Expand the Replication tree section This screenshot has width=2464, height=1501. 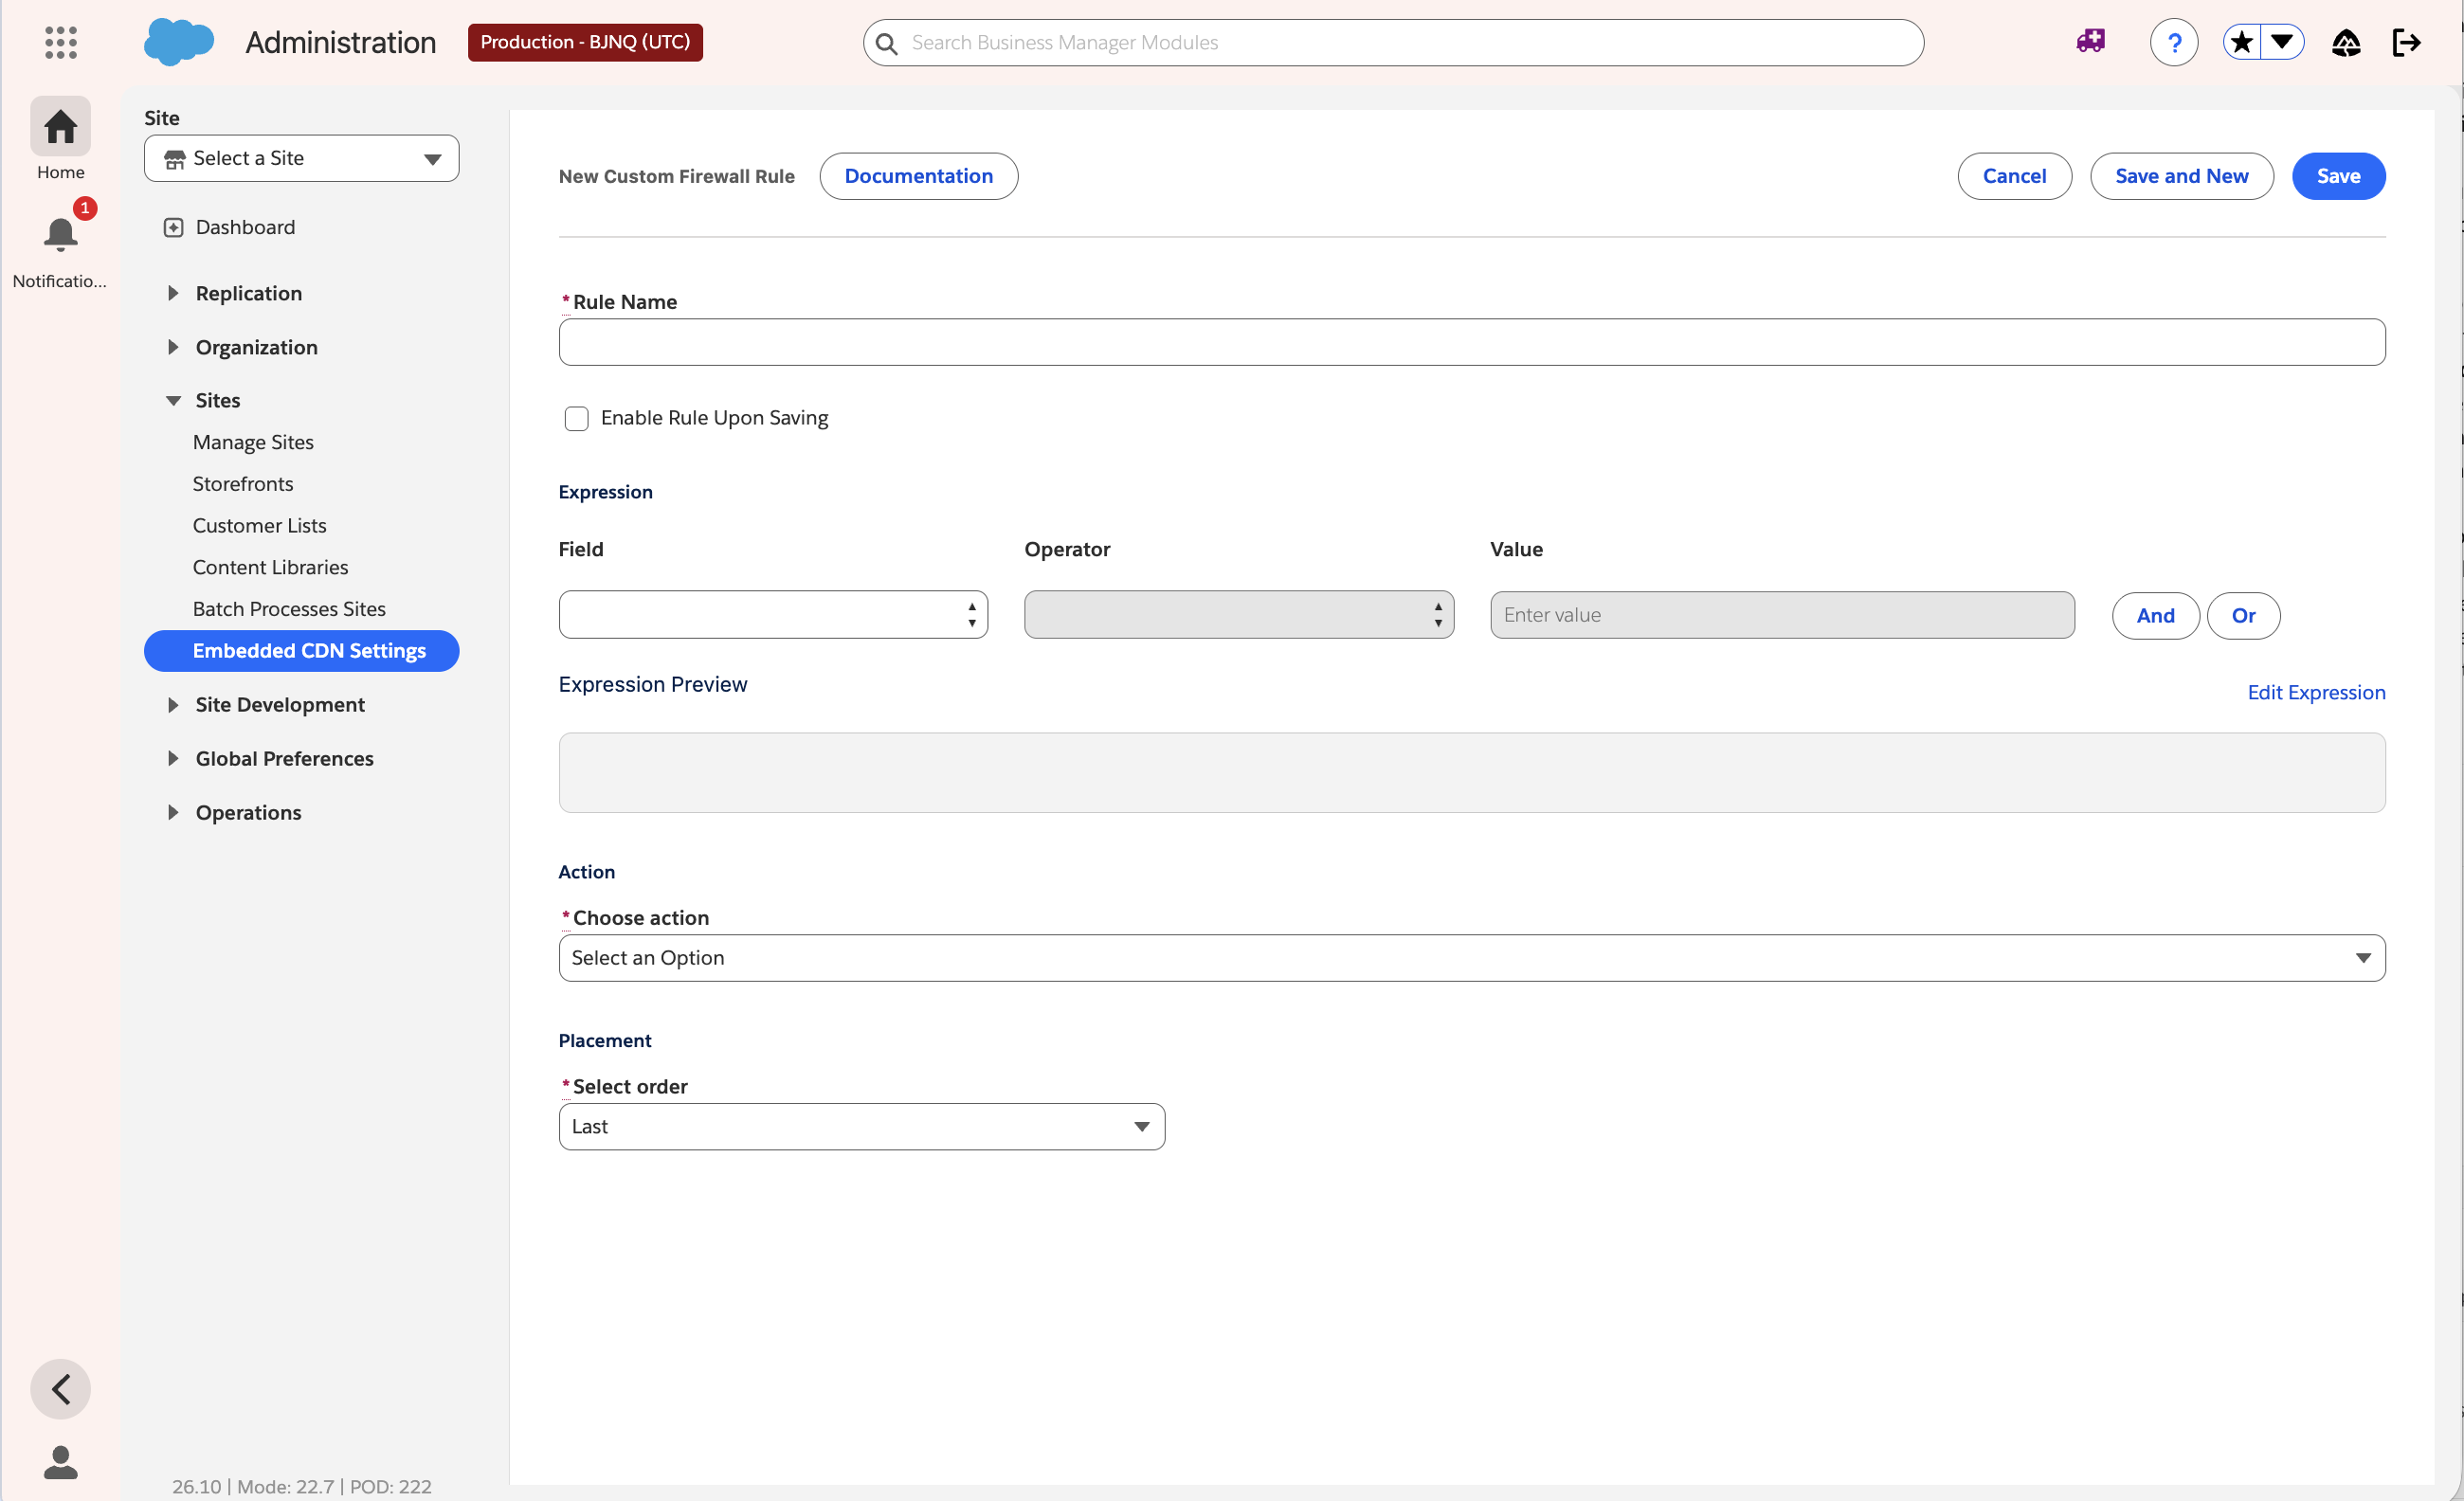173,293
